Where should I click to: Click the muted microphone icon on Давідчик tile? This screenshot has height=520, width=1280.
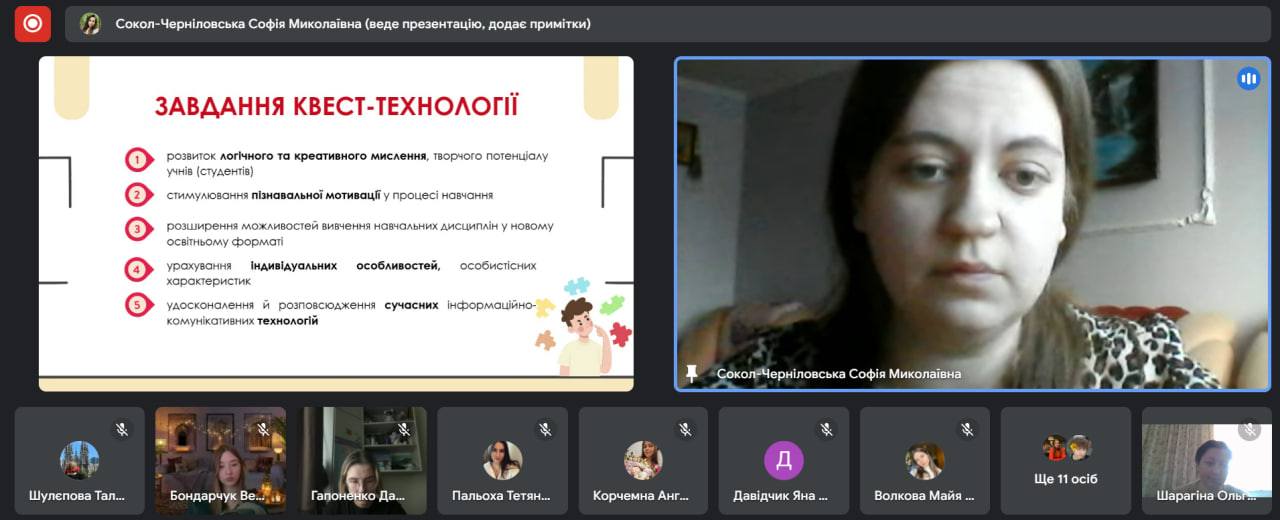[826, 429]
